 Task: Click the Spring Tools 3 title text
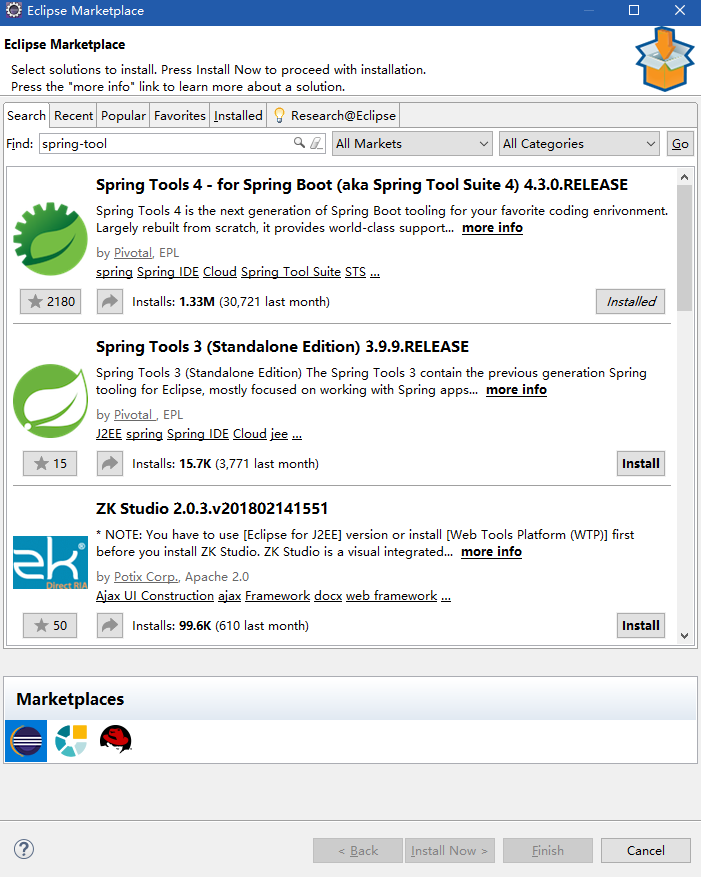283,347
